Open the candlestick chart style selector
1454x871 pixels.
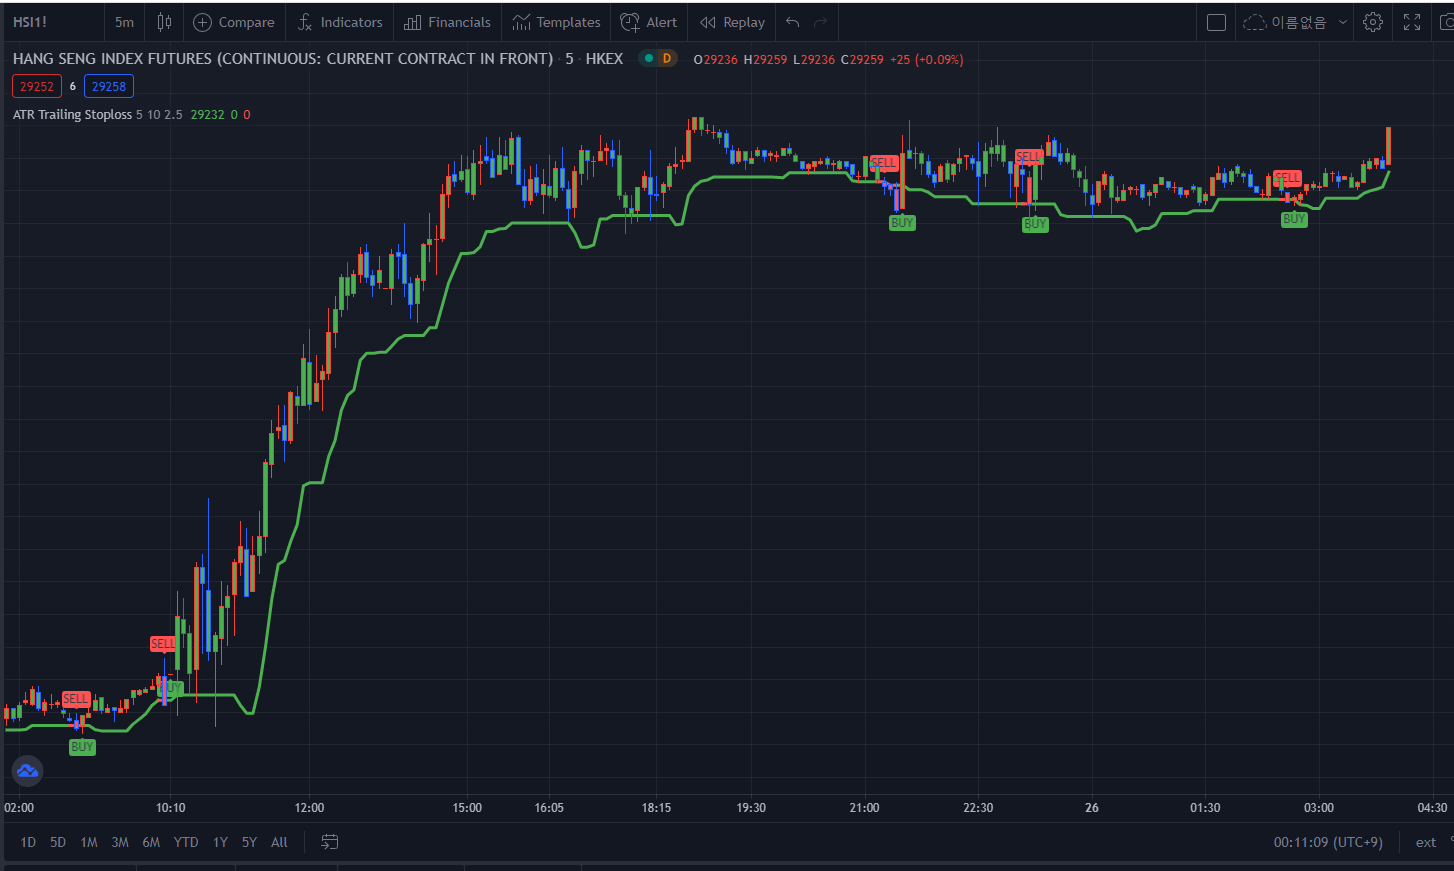click(x=164, y=22)
